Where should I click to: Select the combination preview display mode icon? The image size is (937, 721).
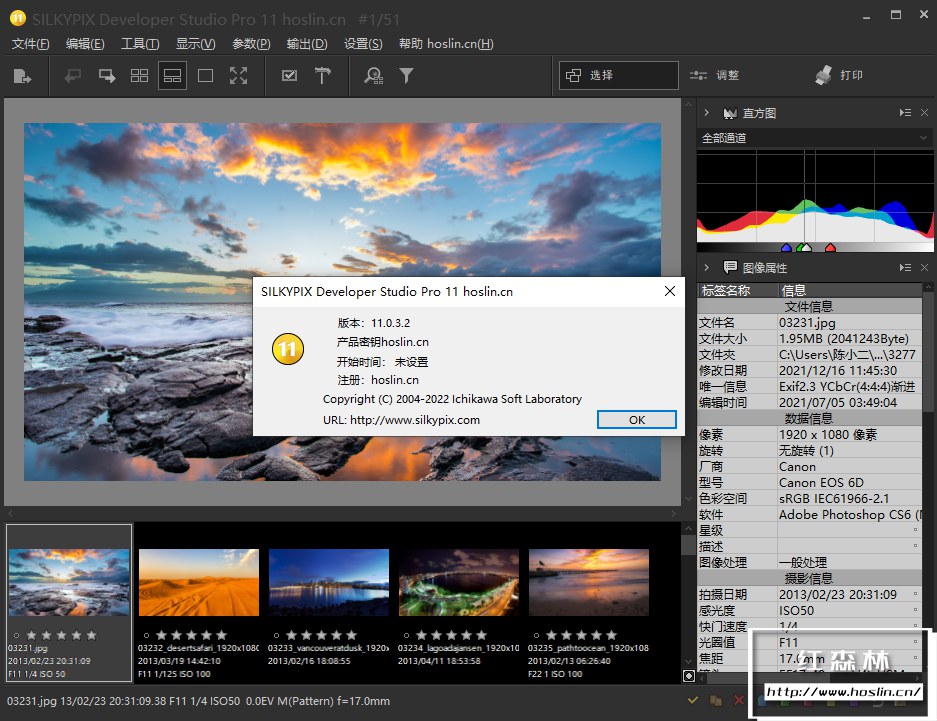pos(172,75)
